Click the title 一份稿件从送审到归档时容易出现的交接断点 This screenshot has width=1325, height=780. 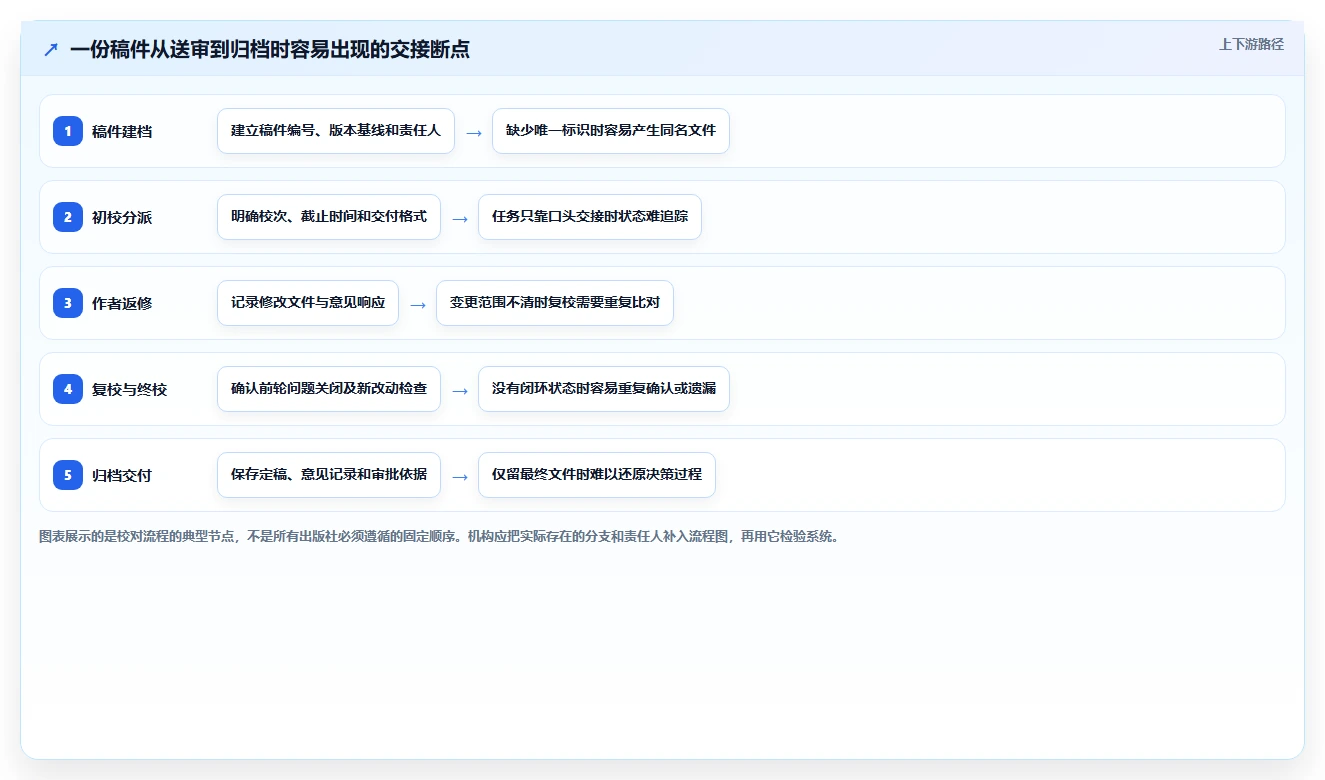[270, 50]
